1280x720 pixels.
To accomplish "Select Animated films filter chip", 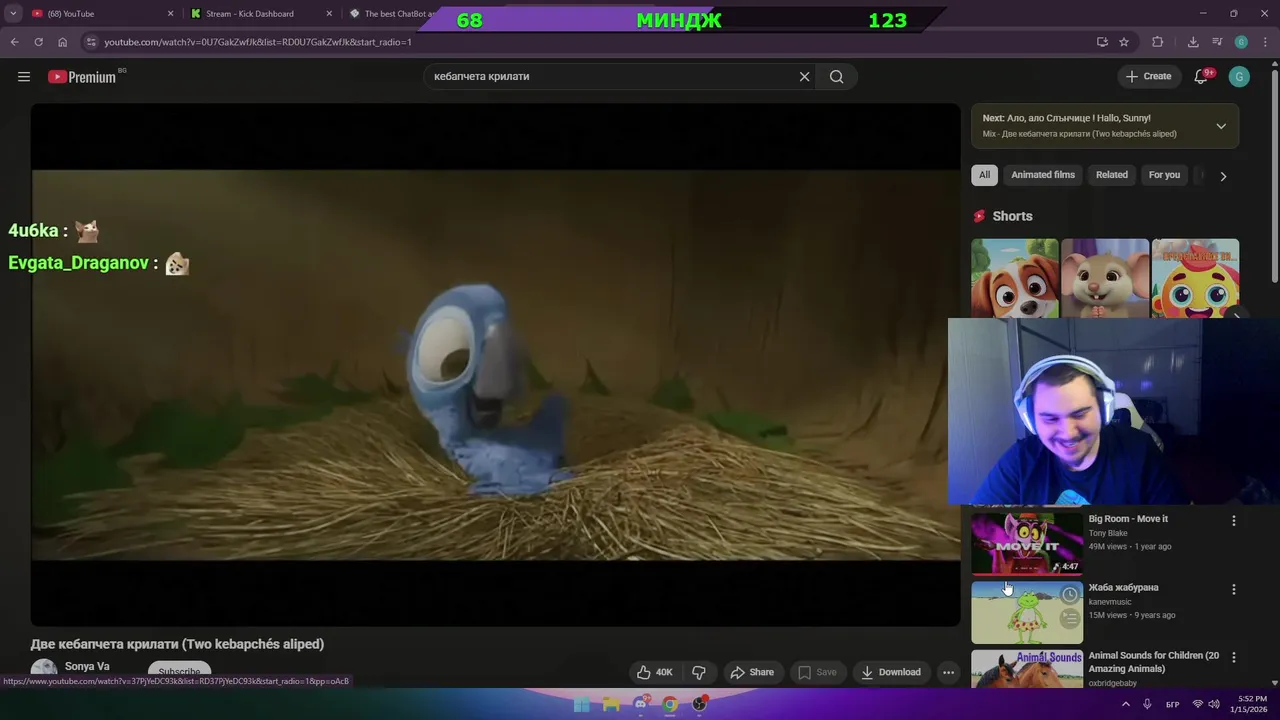I will [x=1043, y=175].
